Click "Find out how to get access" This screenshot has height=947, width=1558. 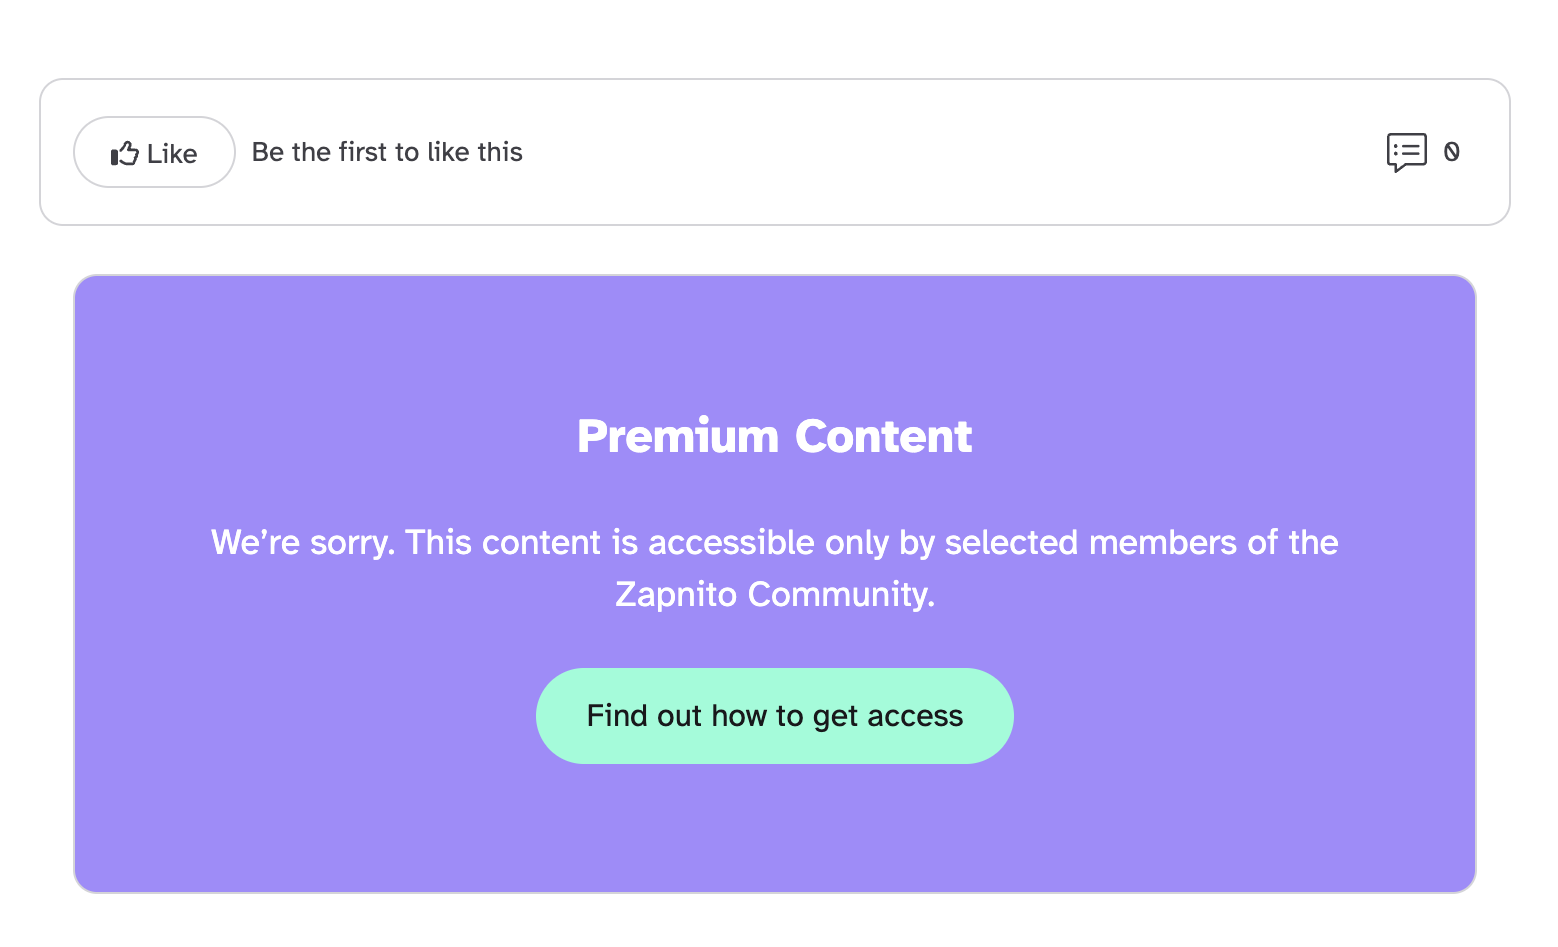(x=774, y=716)
